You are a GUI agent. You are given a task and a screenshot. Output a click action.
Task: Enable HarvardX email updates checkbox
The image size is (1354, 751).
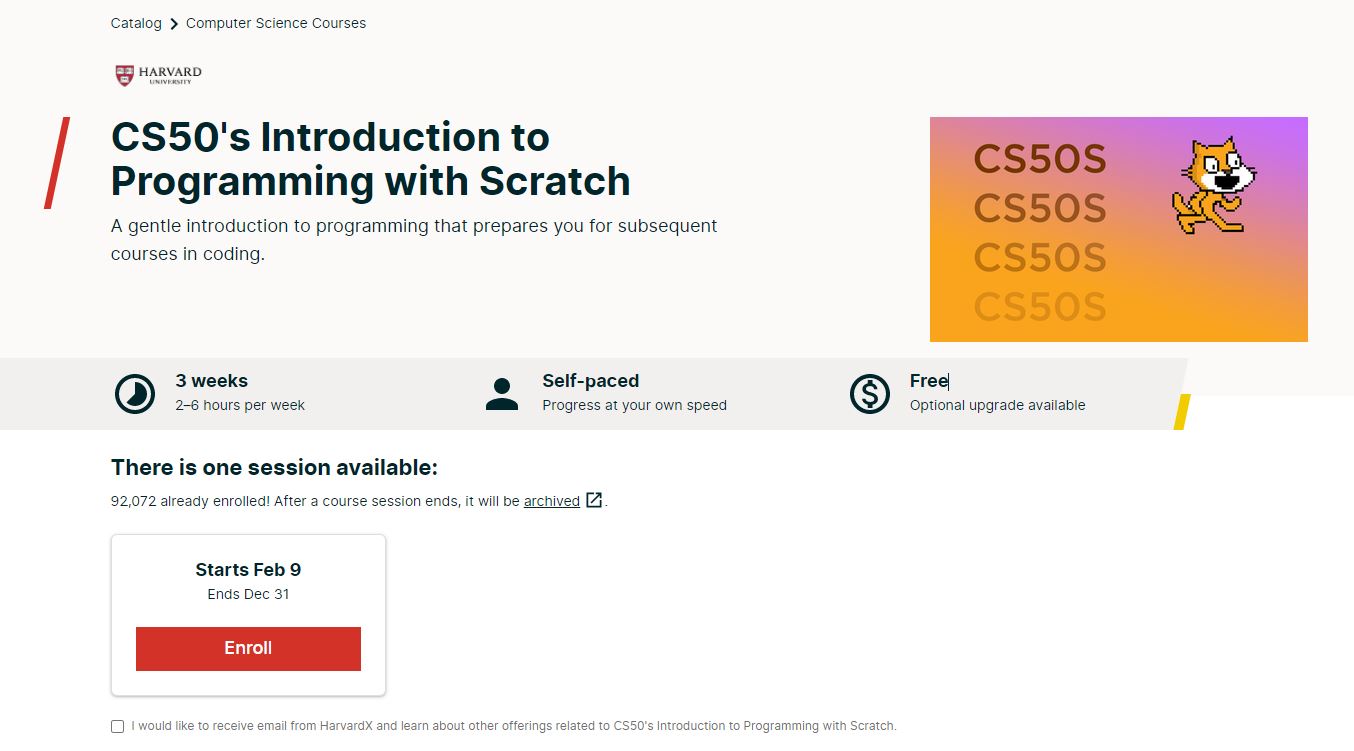click(117, 726)
